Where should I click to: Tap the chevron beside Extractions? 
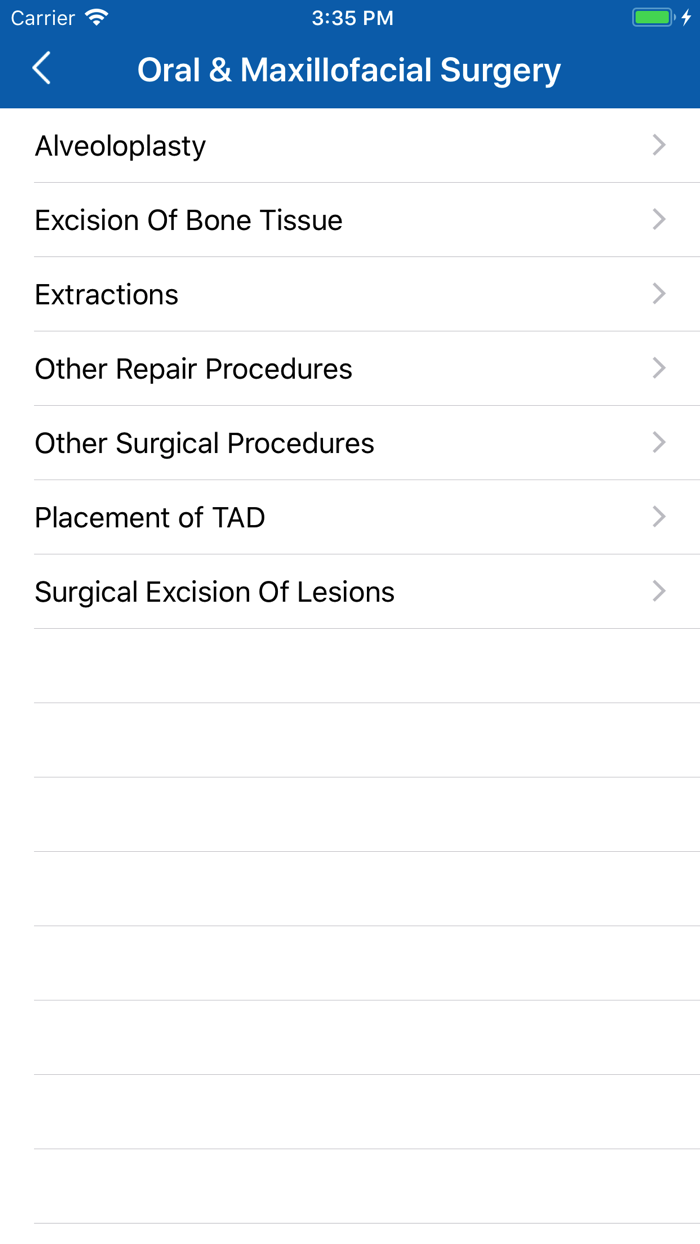(x=658, y=294)
